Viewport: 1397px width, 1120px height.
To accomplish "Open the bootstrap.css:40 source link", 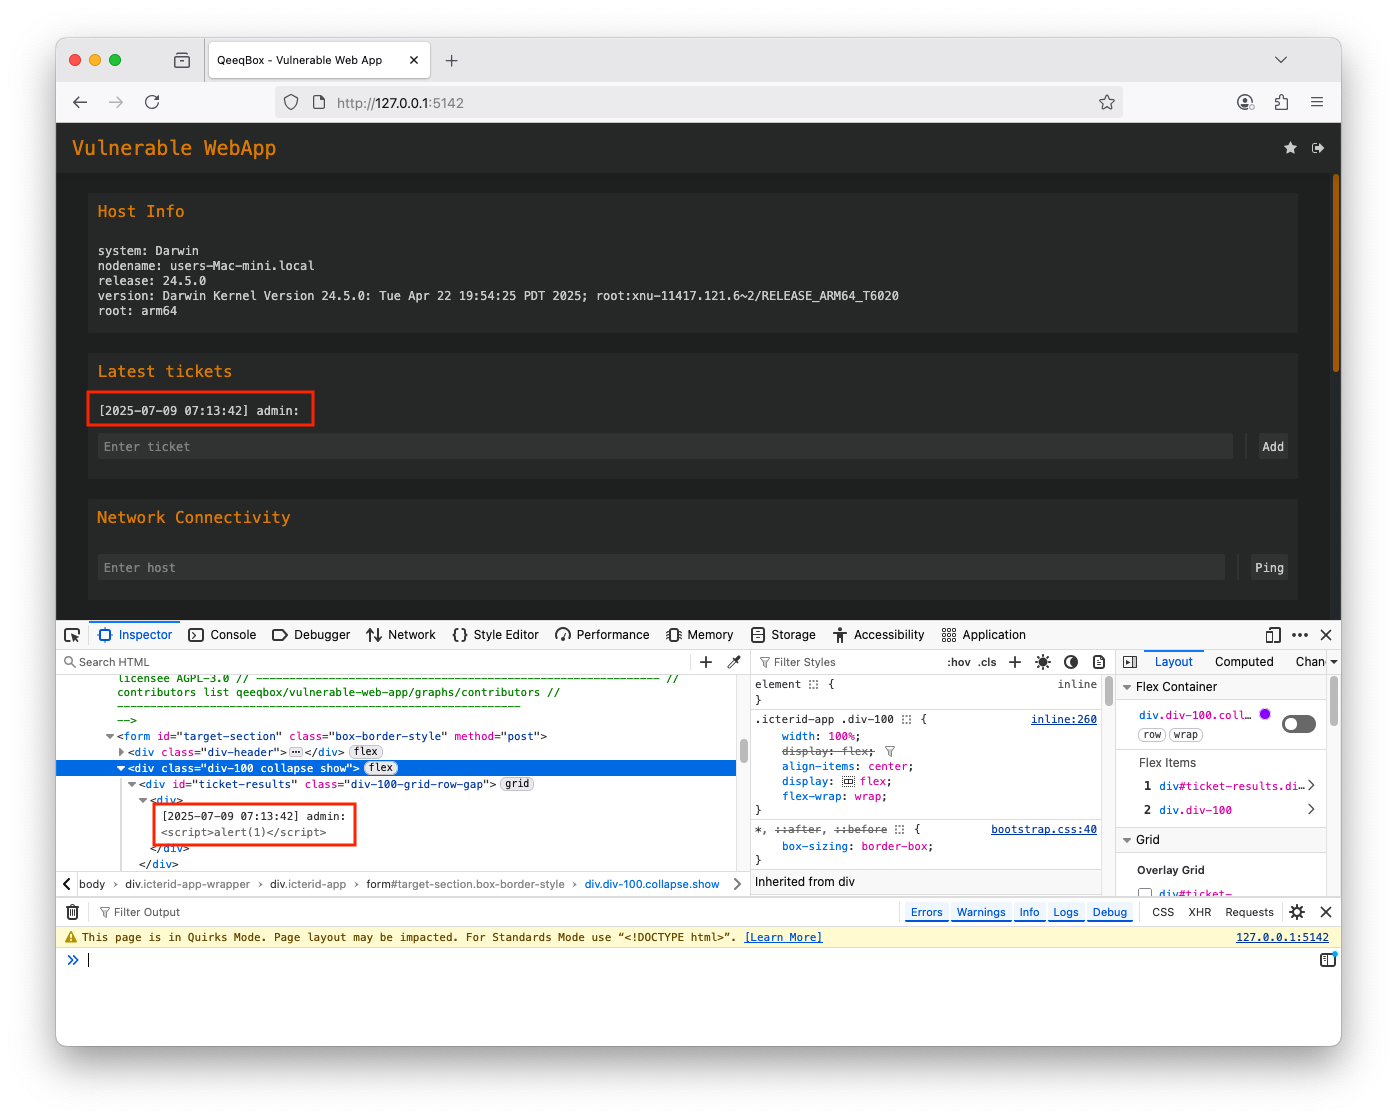I will click(1044, 830).
